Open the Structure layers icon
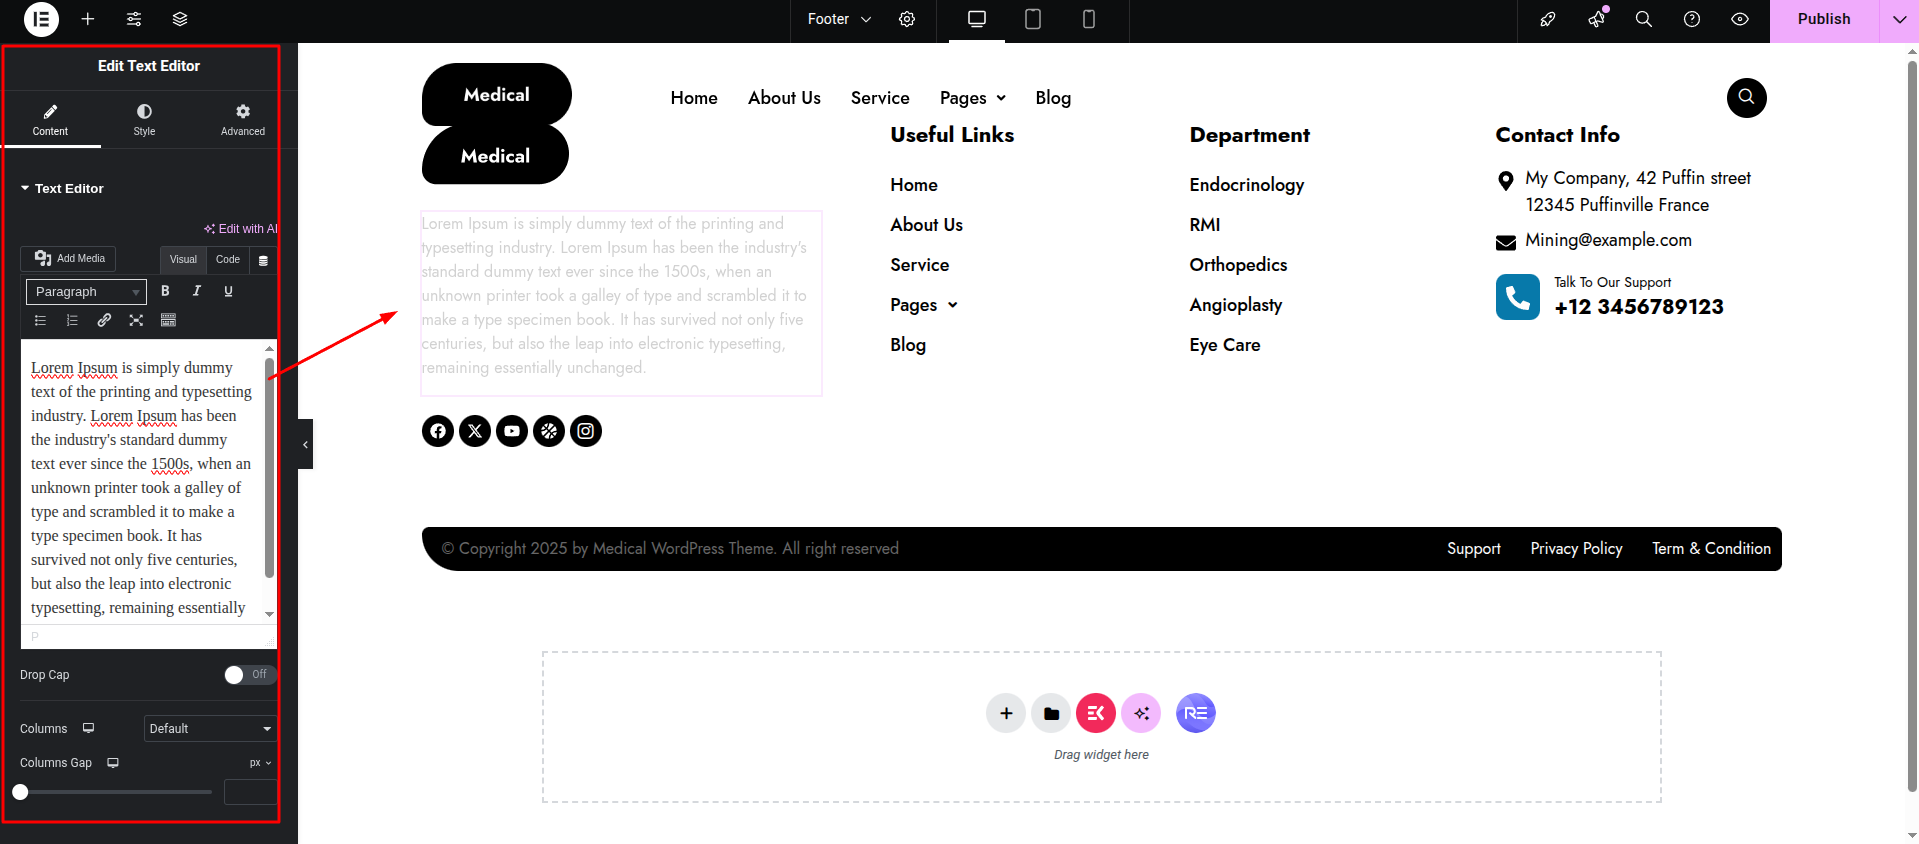 point(180,19)
